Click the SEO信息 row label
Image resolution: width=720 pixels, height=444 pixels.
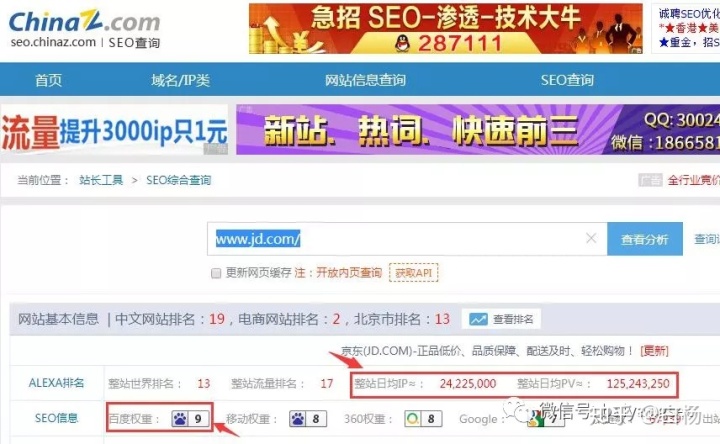(x=56, y=418)
